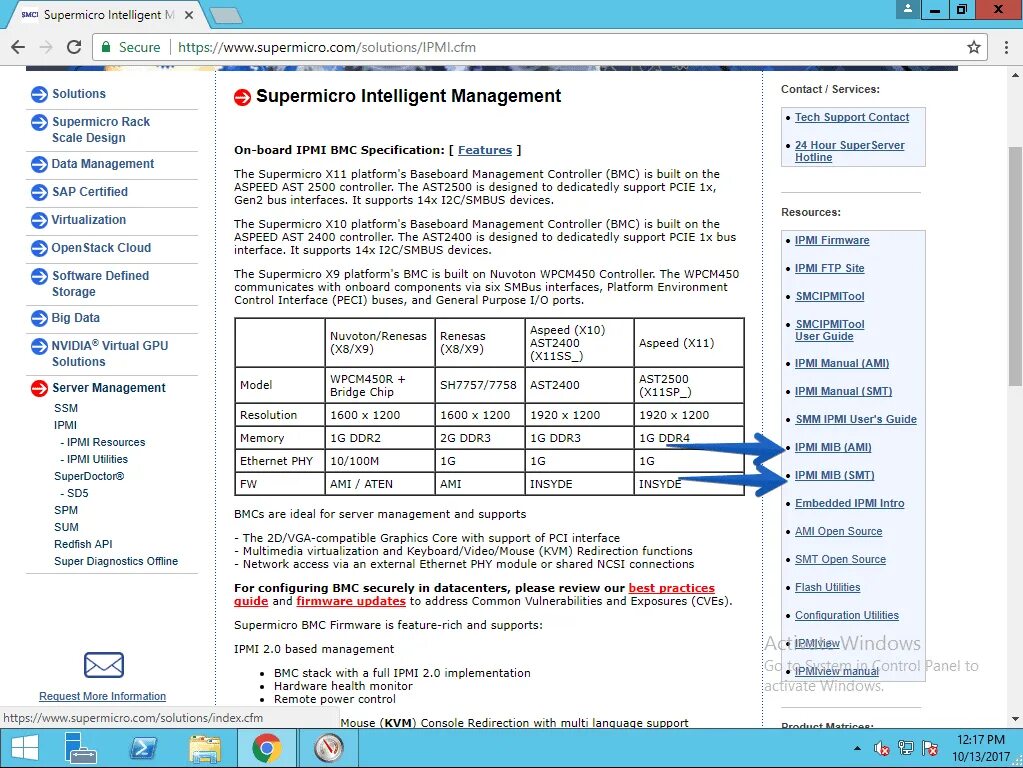Image resolution: width=1023 pixels, height=768 pixels.
Task: Open AMI Open Source link
Action: tap(838, 532)
